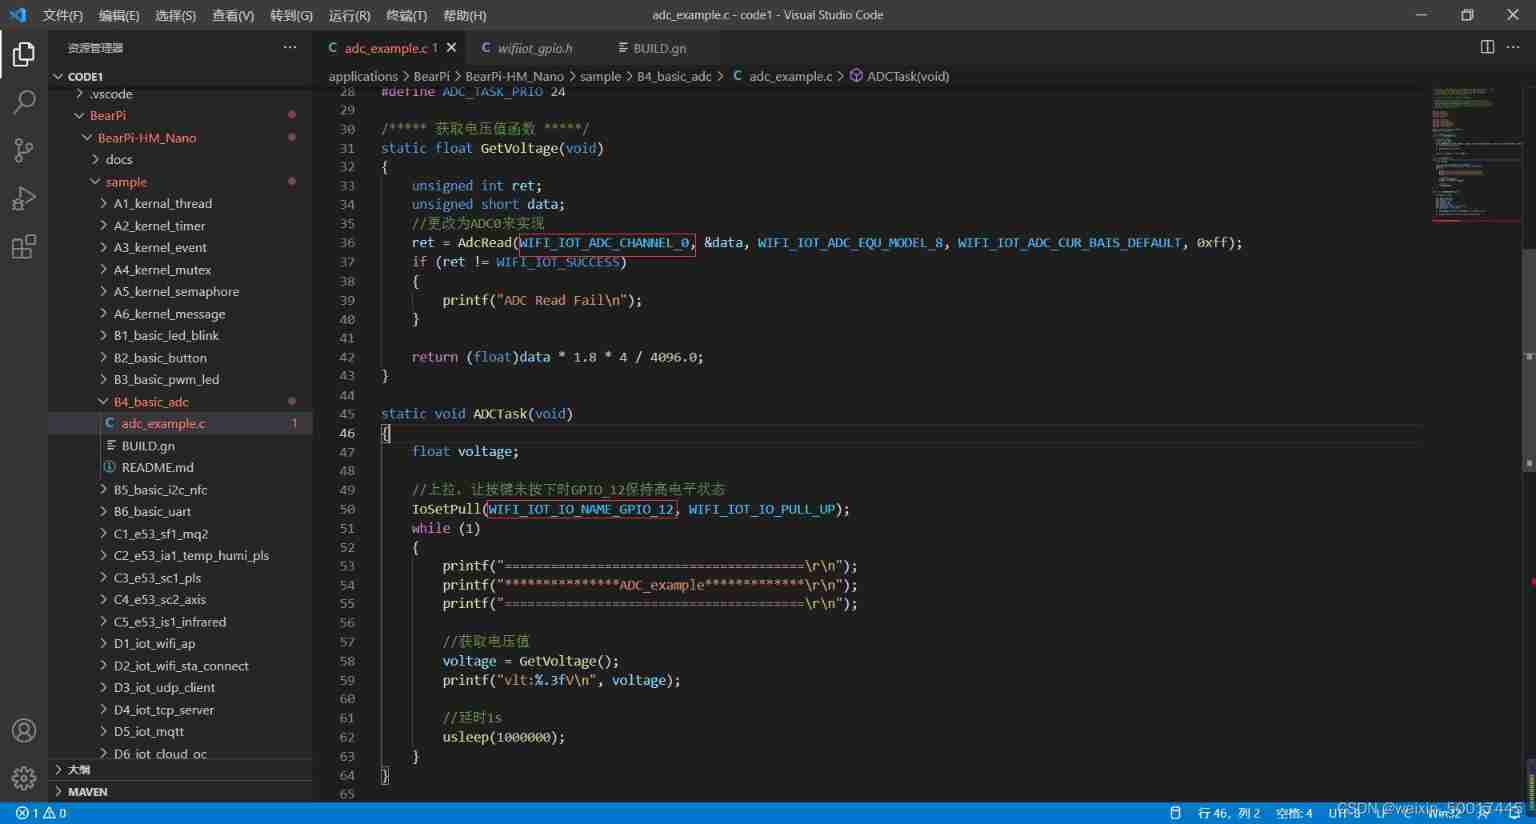Screen dimensions: 1536x824
Task: Open the File menu (文件)
Action: pyautogui.click(x=63, y=15)
